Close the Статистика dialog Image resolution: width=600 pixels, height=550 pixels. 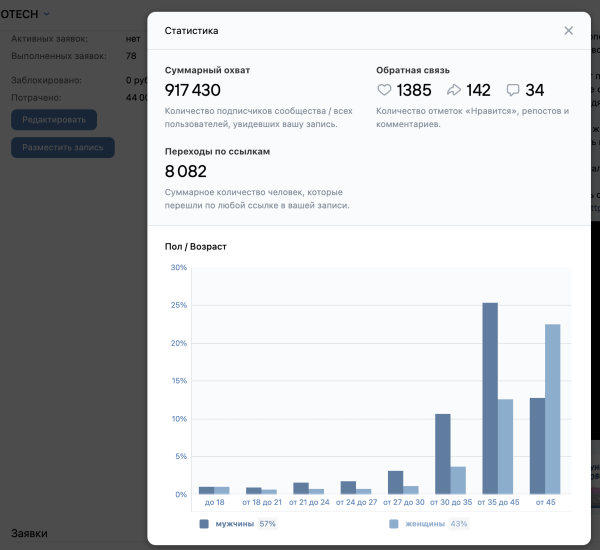pos(568,31)
